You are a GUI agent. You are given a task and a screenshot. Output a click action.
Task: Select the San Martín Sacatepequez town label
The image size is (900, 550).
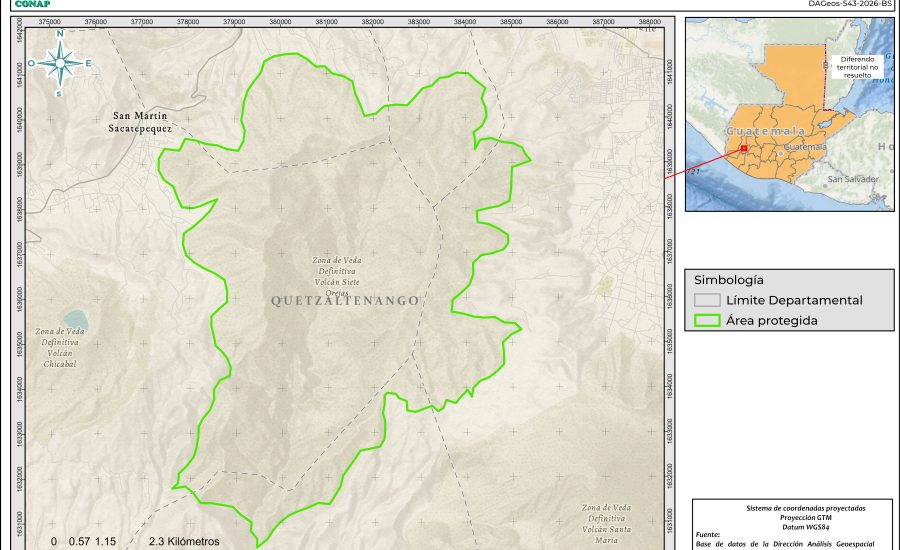pos(141,122)
